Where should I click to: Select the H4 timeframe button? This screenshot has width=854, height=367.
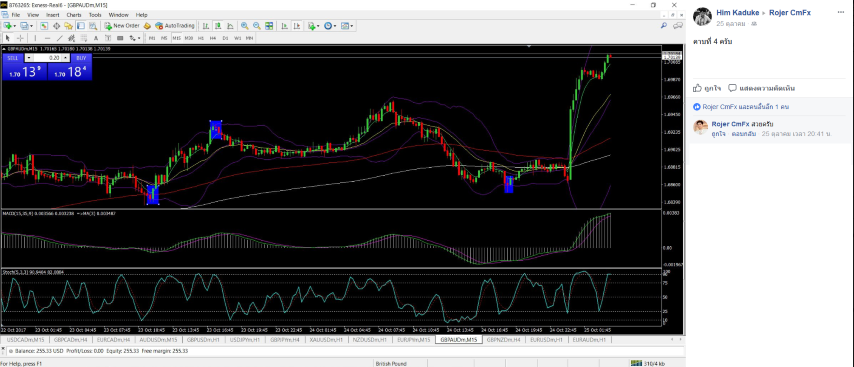(x=213, y=38)
